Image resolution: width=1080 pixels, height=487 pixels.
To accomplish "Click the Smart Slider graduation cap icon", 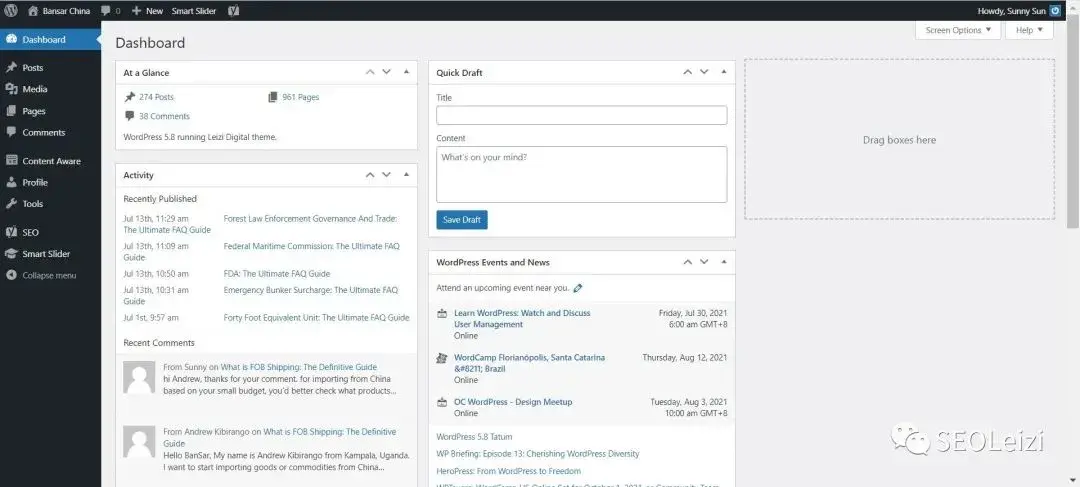I will click(12, 253).
